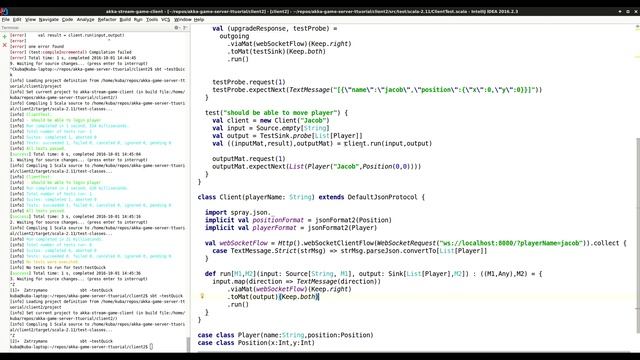Click 'case class Position(x:Int,y:Int)' line
The height and width of the screenshot is (360, 640).
[256, 343]
